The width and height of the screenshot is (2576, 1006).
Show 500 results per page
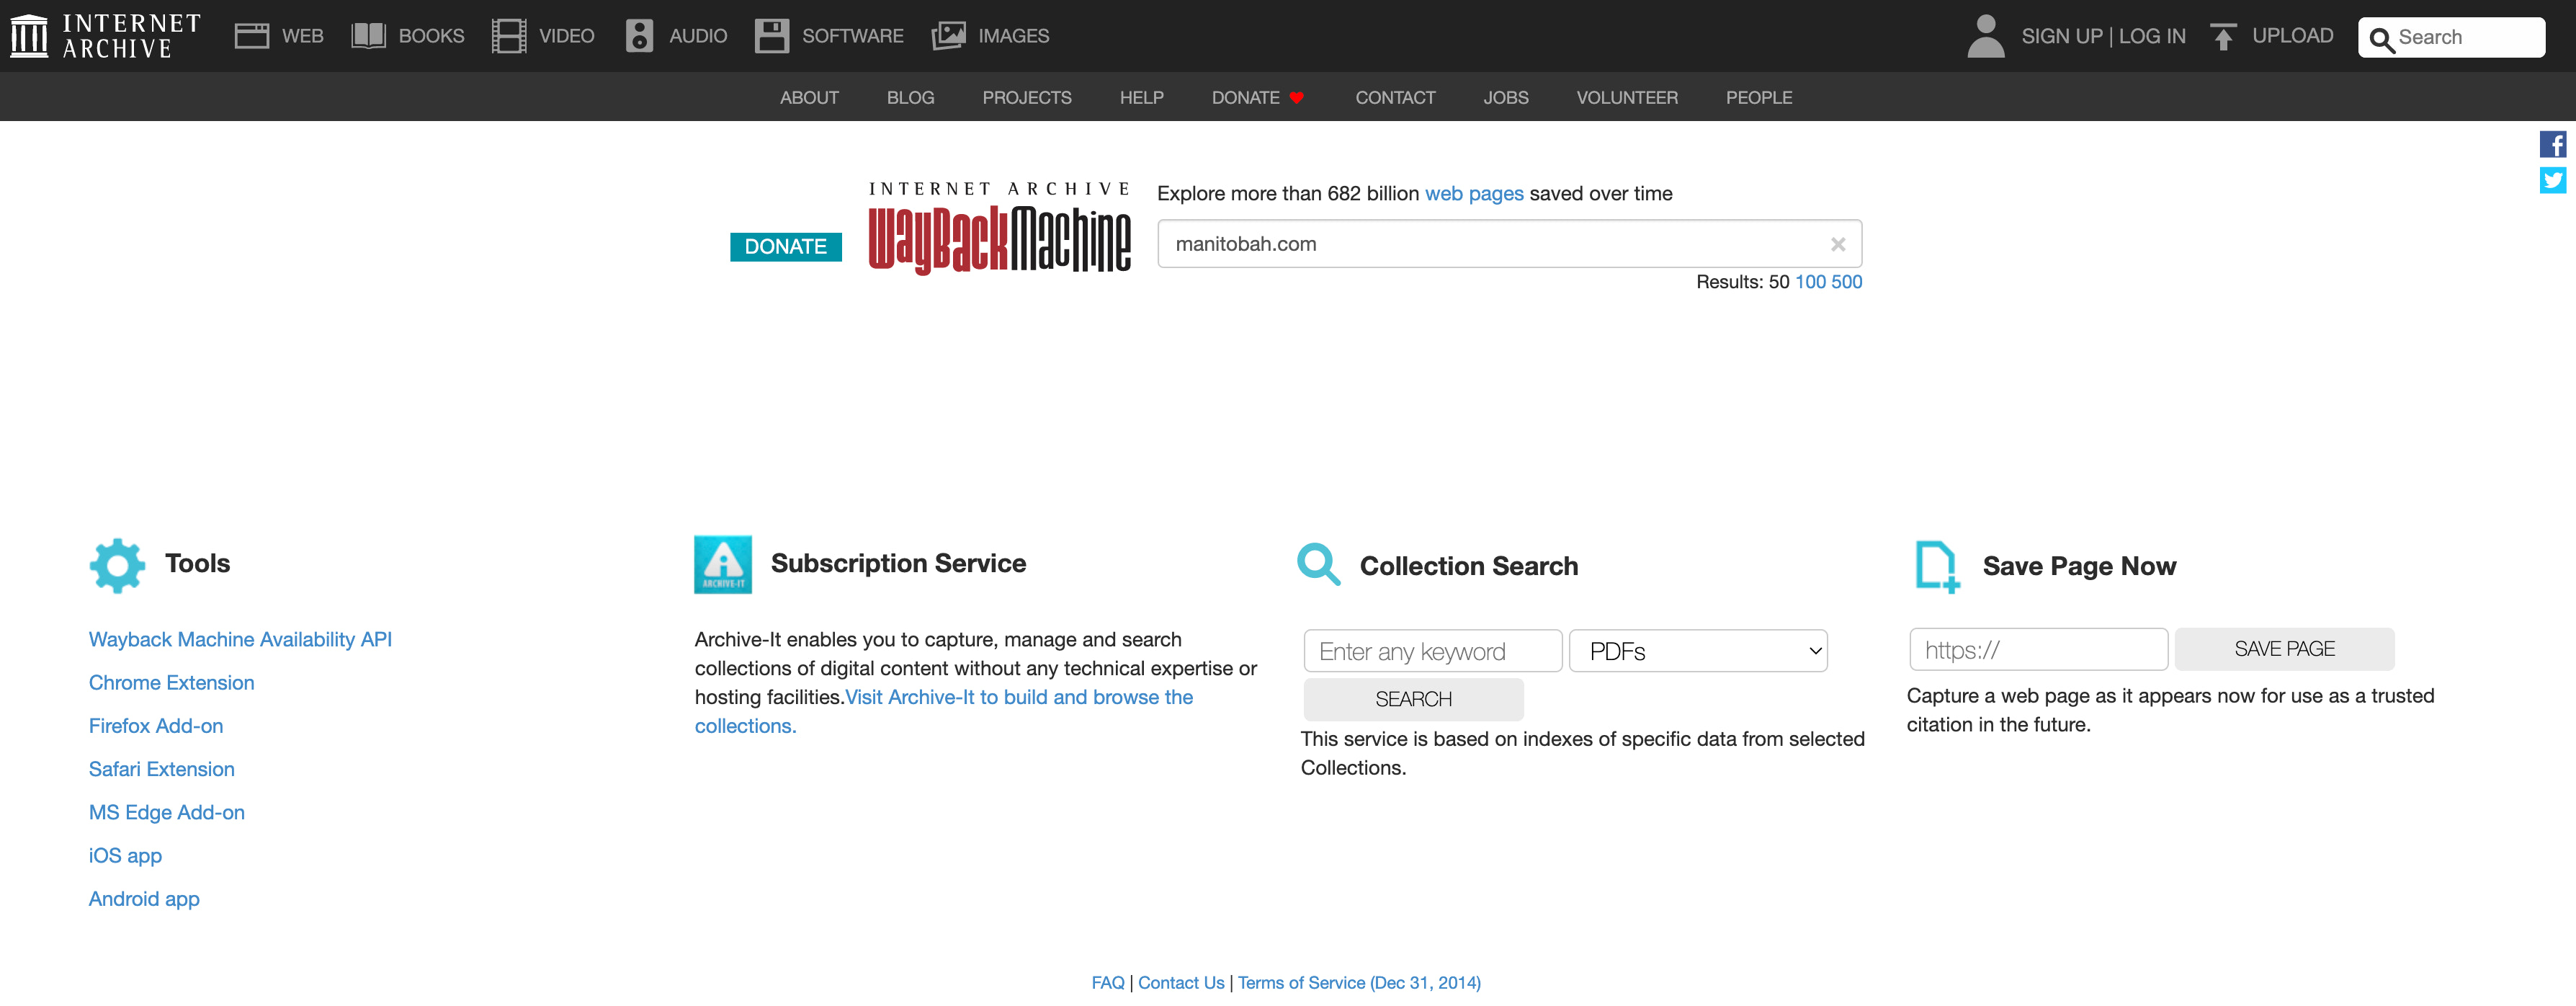[x=1849, y=282]
